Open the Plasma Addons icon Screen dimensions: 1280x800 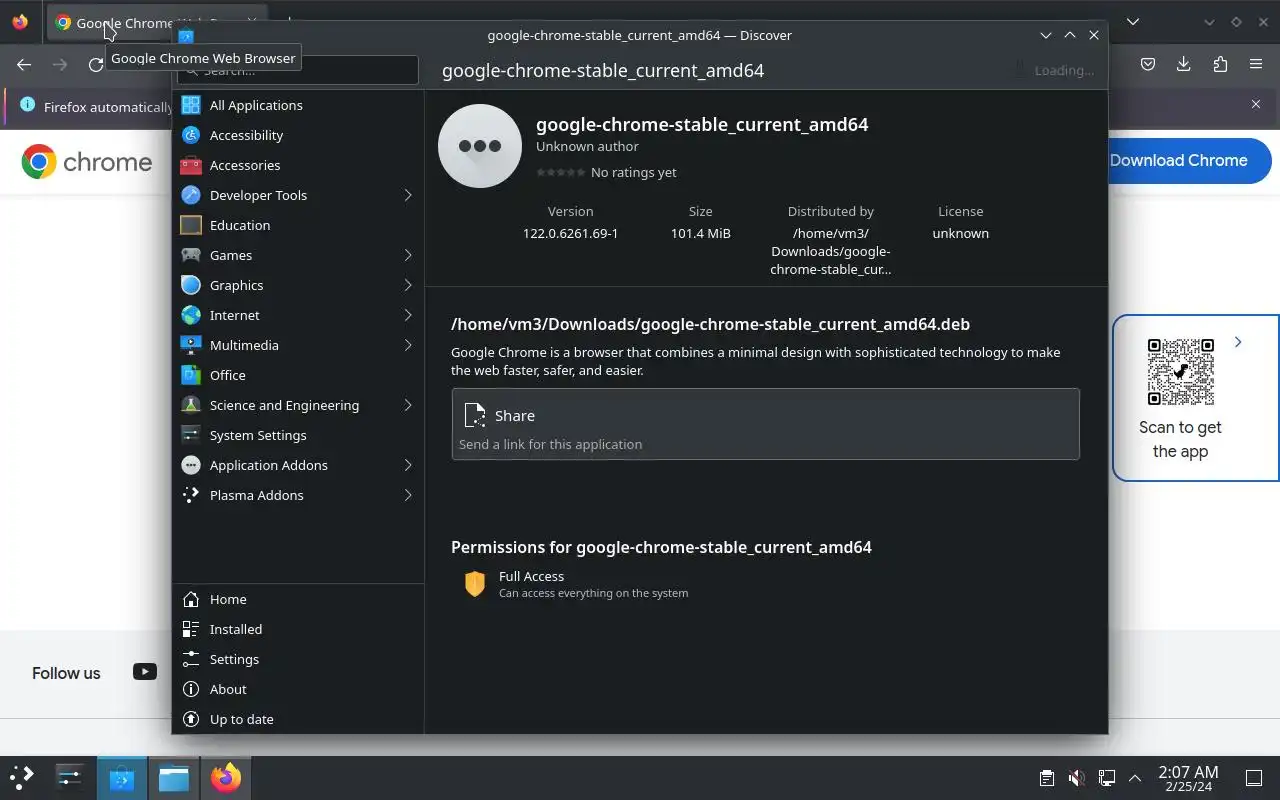click(x=191, y=495)
